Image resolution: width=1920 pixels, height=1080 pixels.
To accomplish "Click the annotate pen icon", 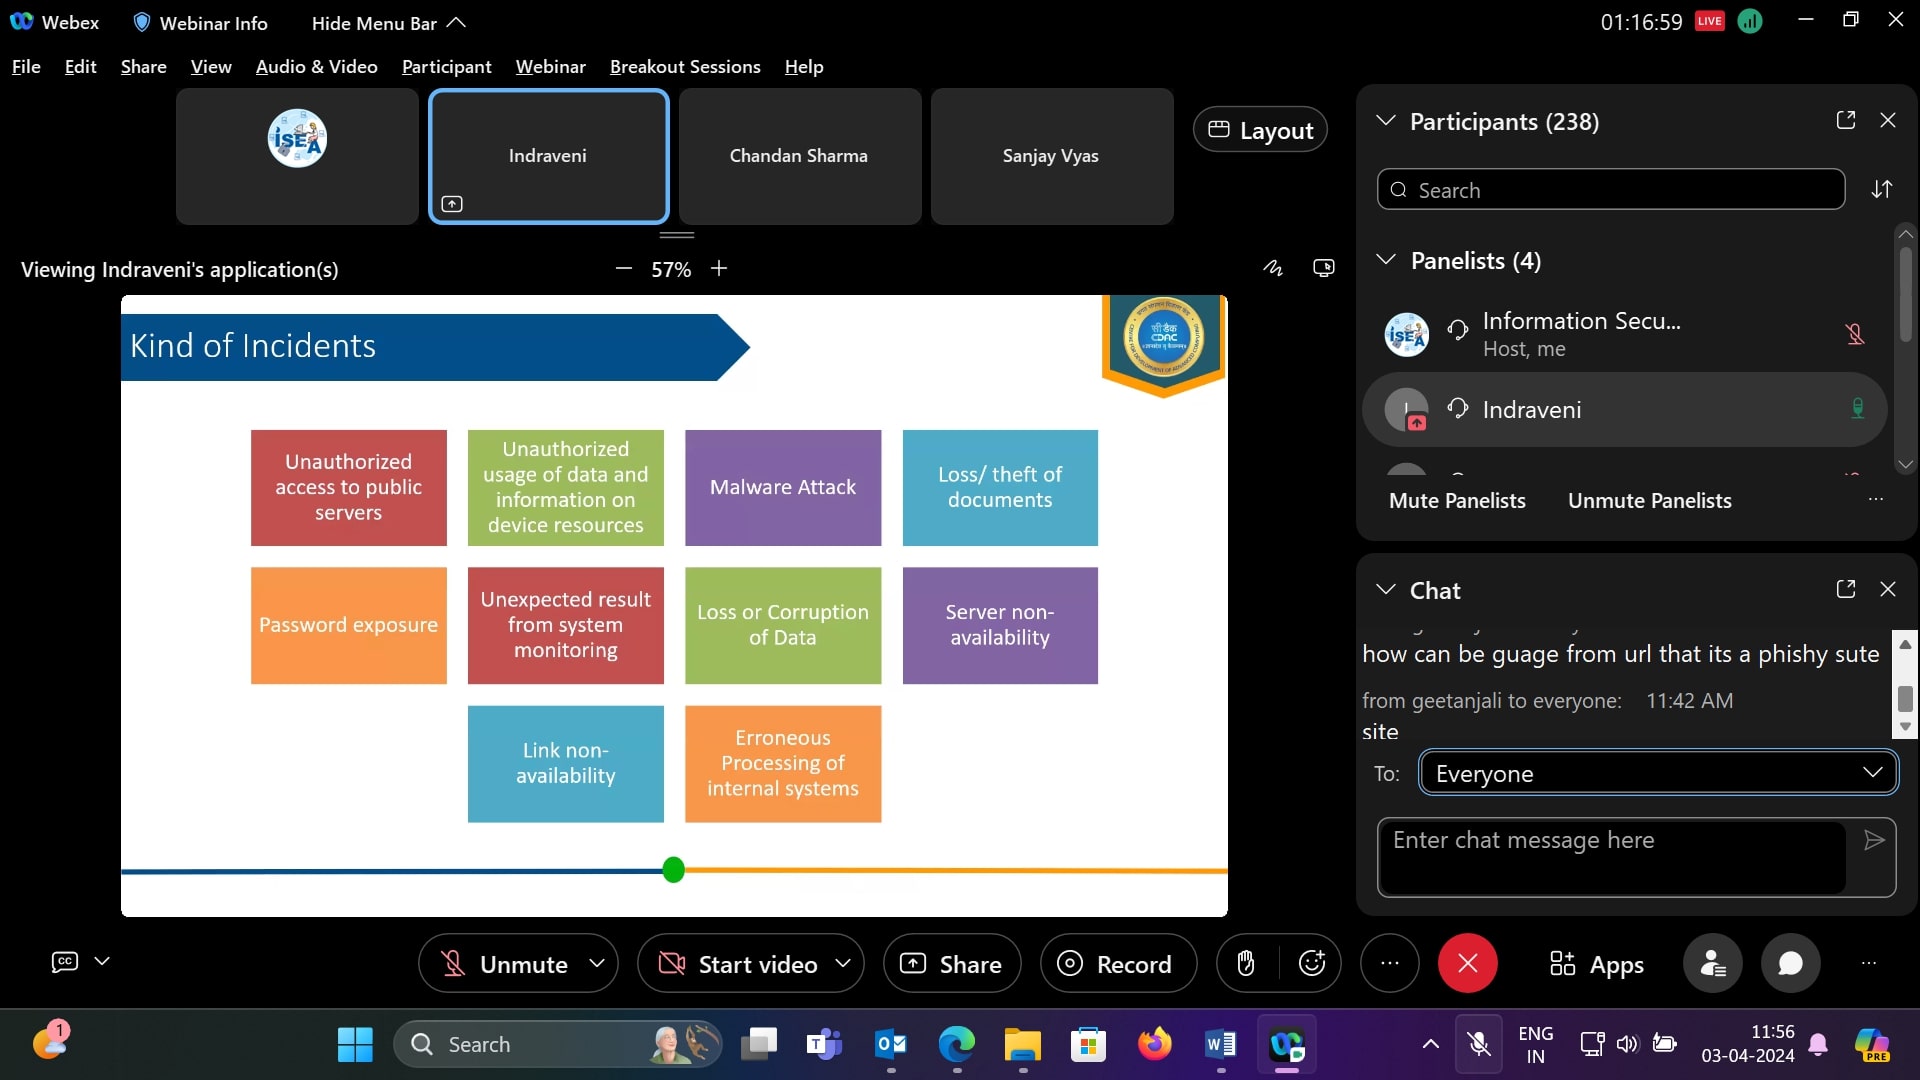I will (x=1272, y=268).
